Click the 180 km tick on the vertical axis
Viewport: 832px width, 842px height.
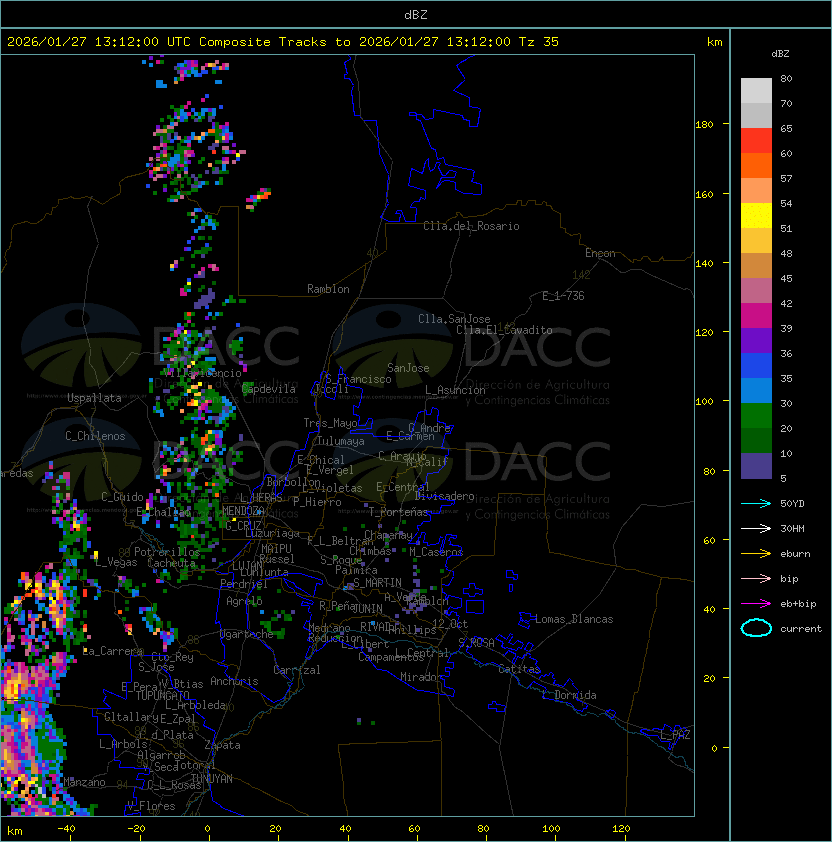(704, 125)
